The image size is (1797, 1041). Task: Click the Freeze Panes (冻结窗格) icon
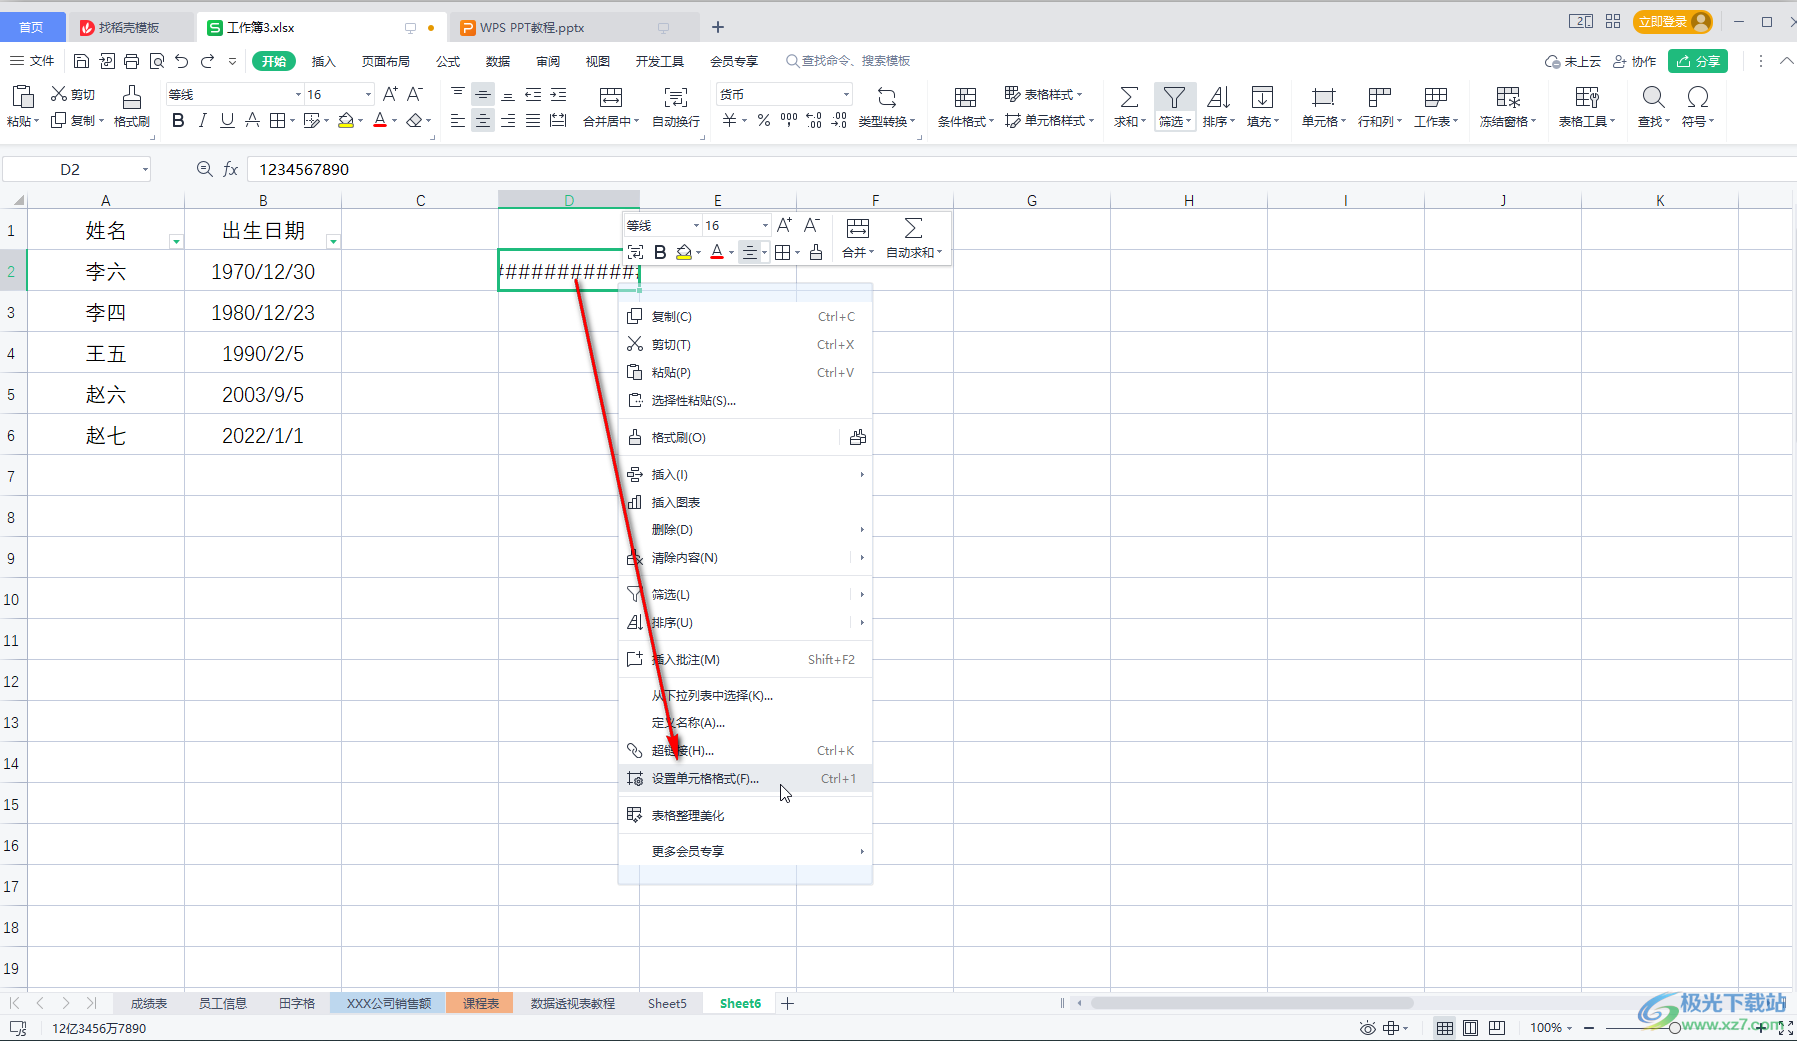[1508, 97]
